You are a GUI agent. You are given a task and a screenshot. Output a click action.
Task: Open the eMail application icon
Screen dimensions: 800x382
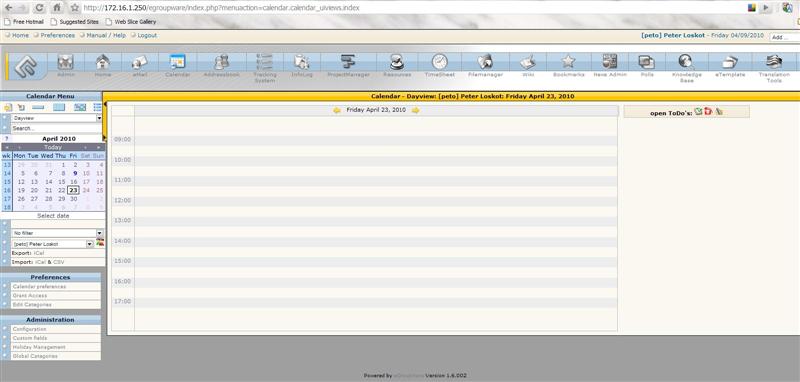[x=139, y=62]
